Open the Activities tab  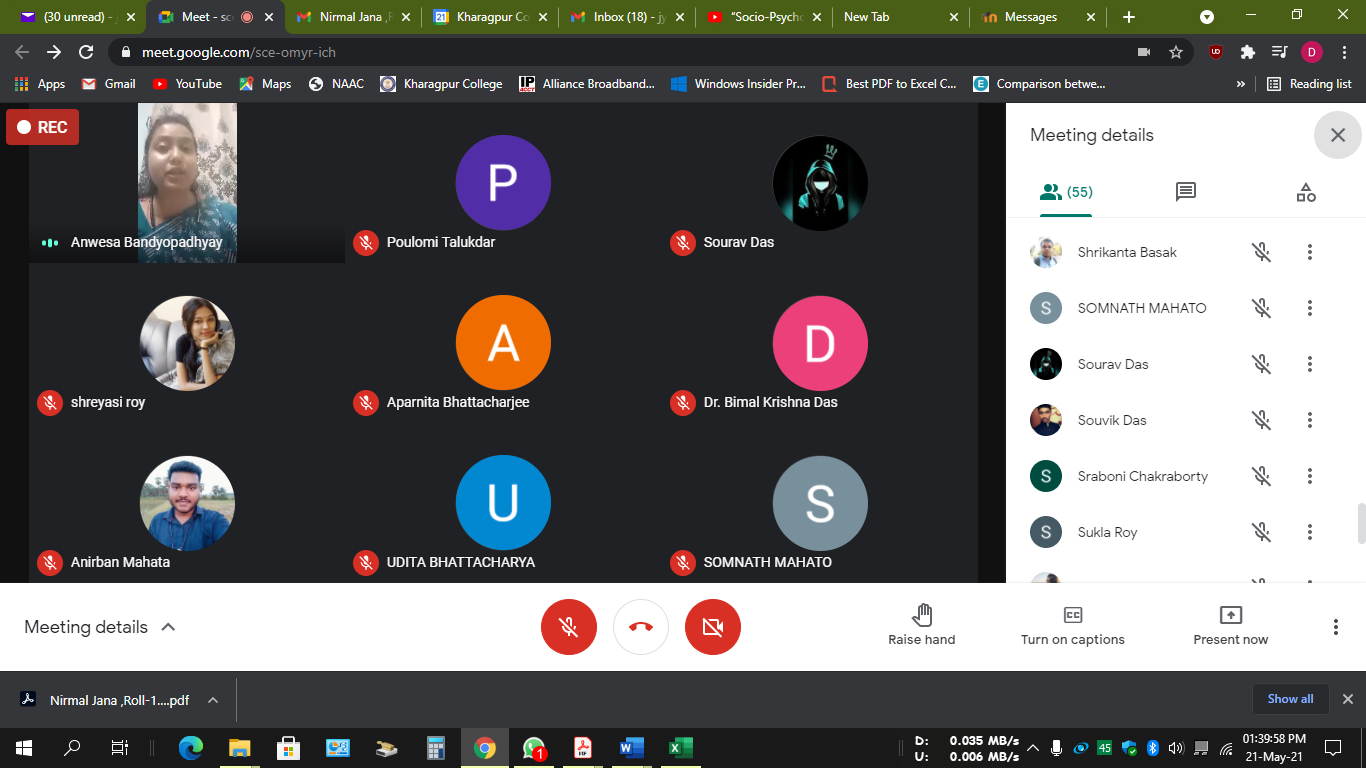click(x=1306, y=192)
